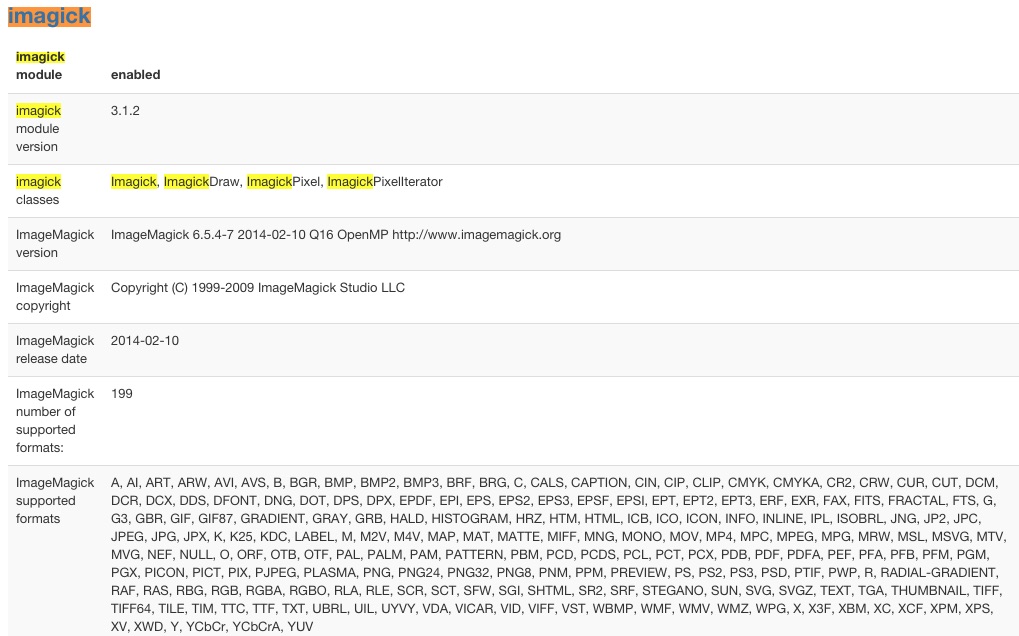The height and width of the screenshot is (636, 1019).
Task: Click 'ImageMagick version' row label
Action: pyautogui.click(x=55, y=244)
